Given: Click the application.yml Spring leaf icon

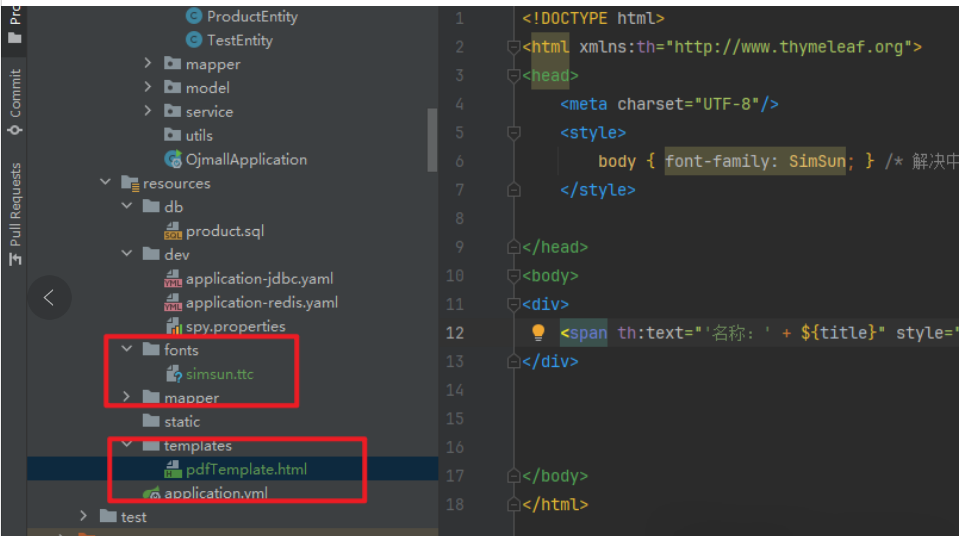Looking at the screenshot, I should pos(151,493).
